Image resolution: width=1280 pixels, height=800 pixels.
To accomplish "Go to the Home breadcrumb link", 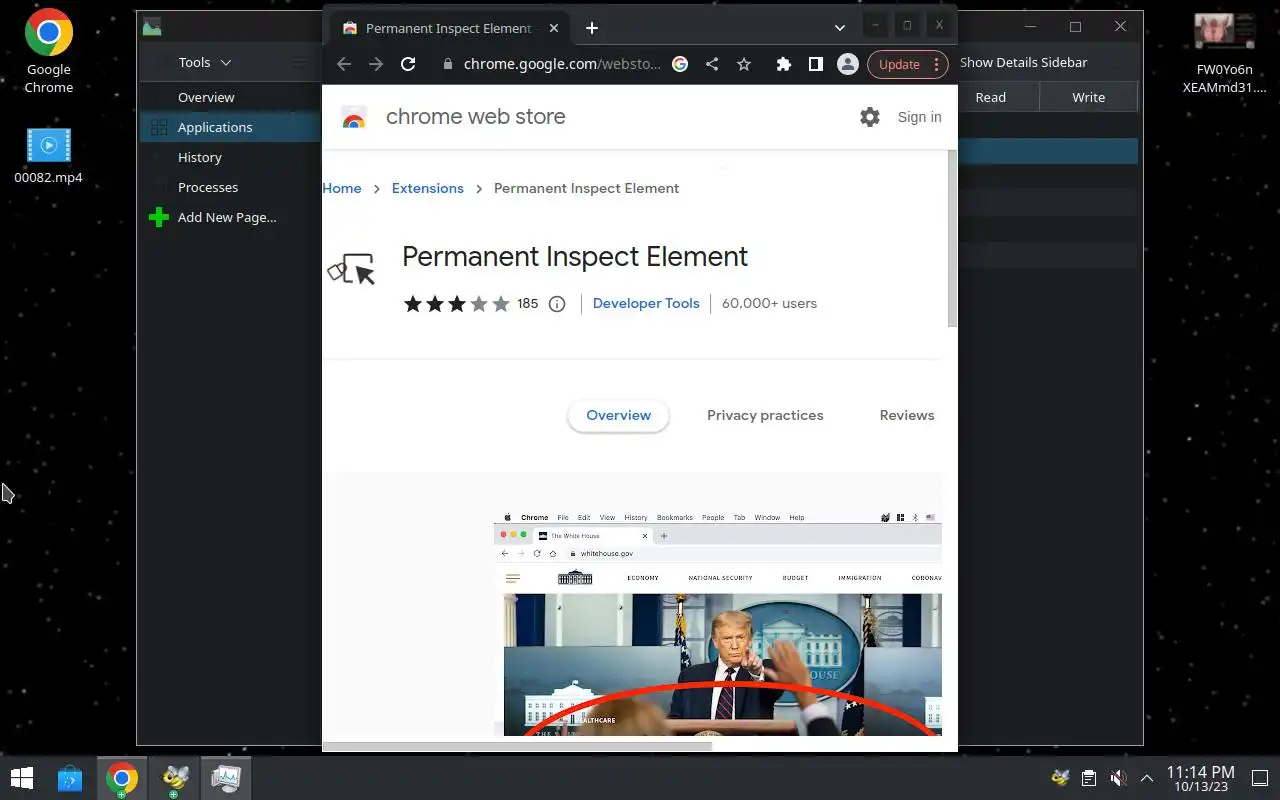I will click(342, 188).
